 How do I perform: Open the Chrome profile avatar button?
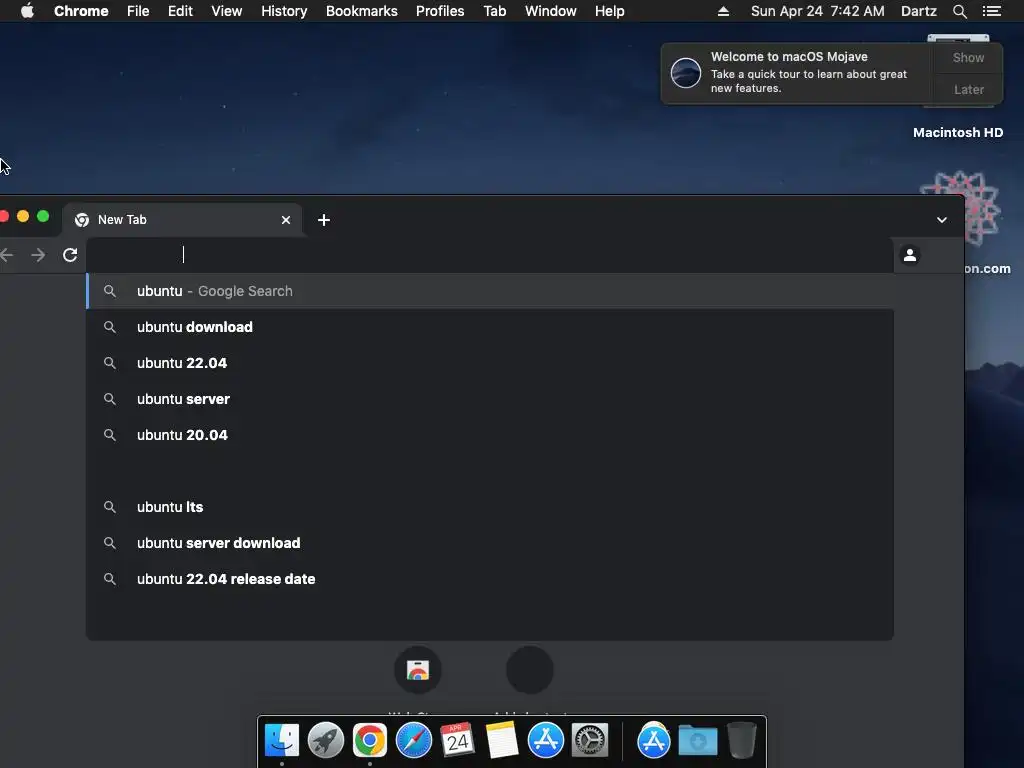(910, 255)
